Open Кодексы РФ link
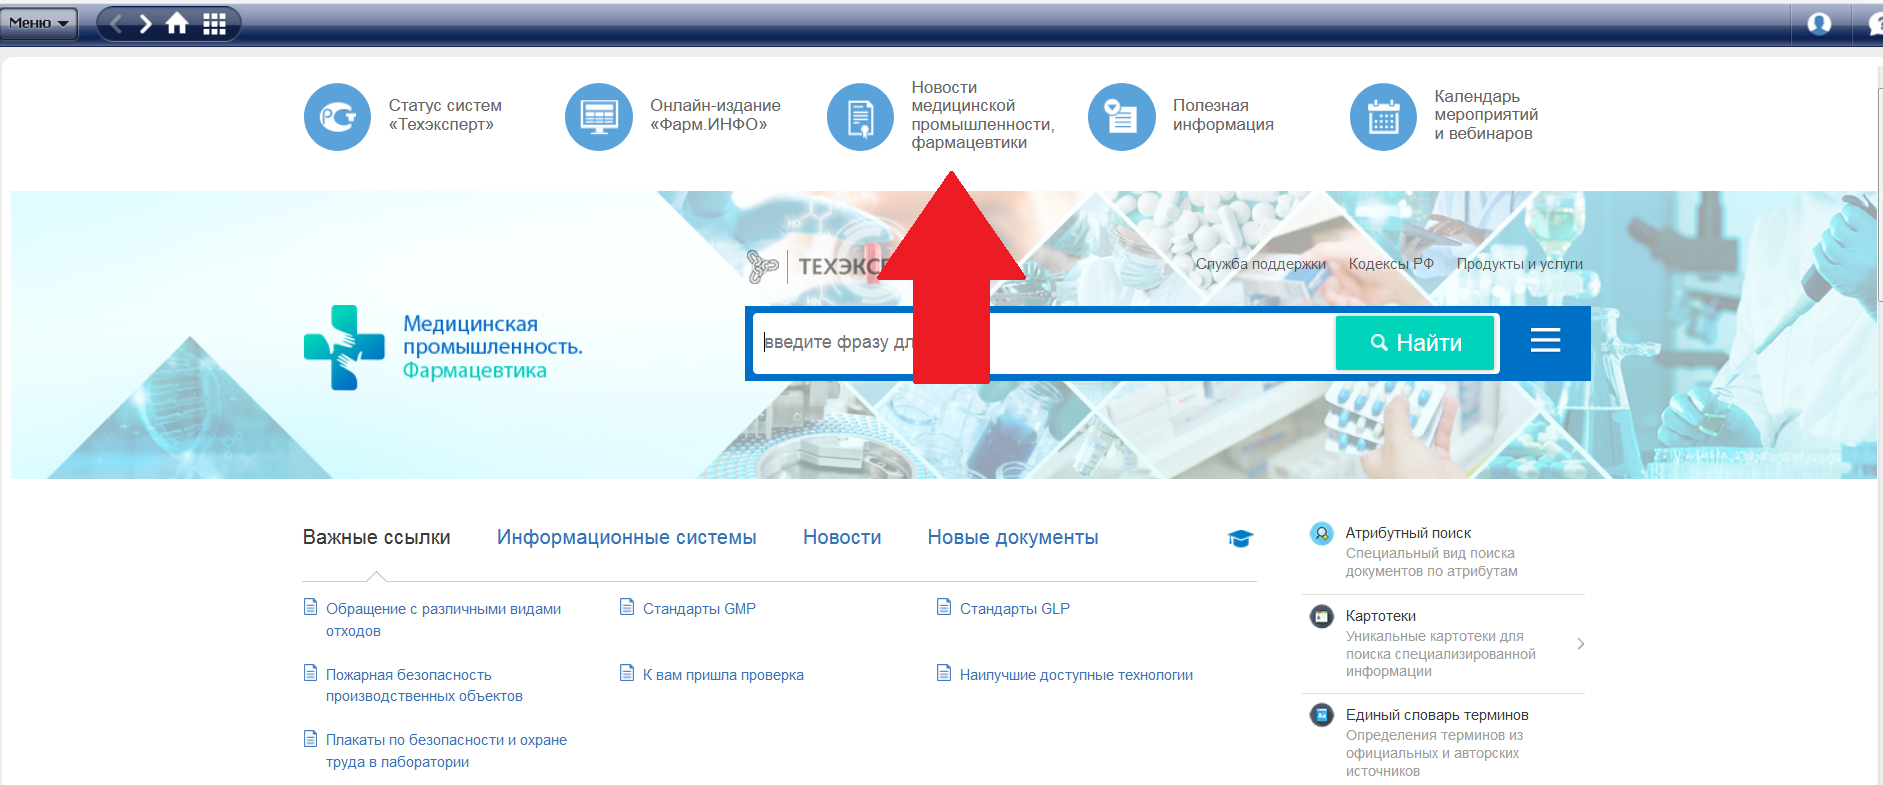1883x785 pixels. (1391, 264)
